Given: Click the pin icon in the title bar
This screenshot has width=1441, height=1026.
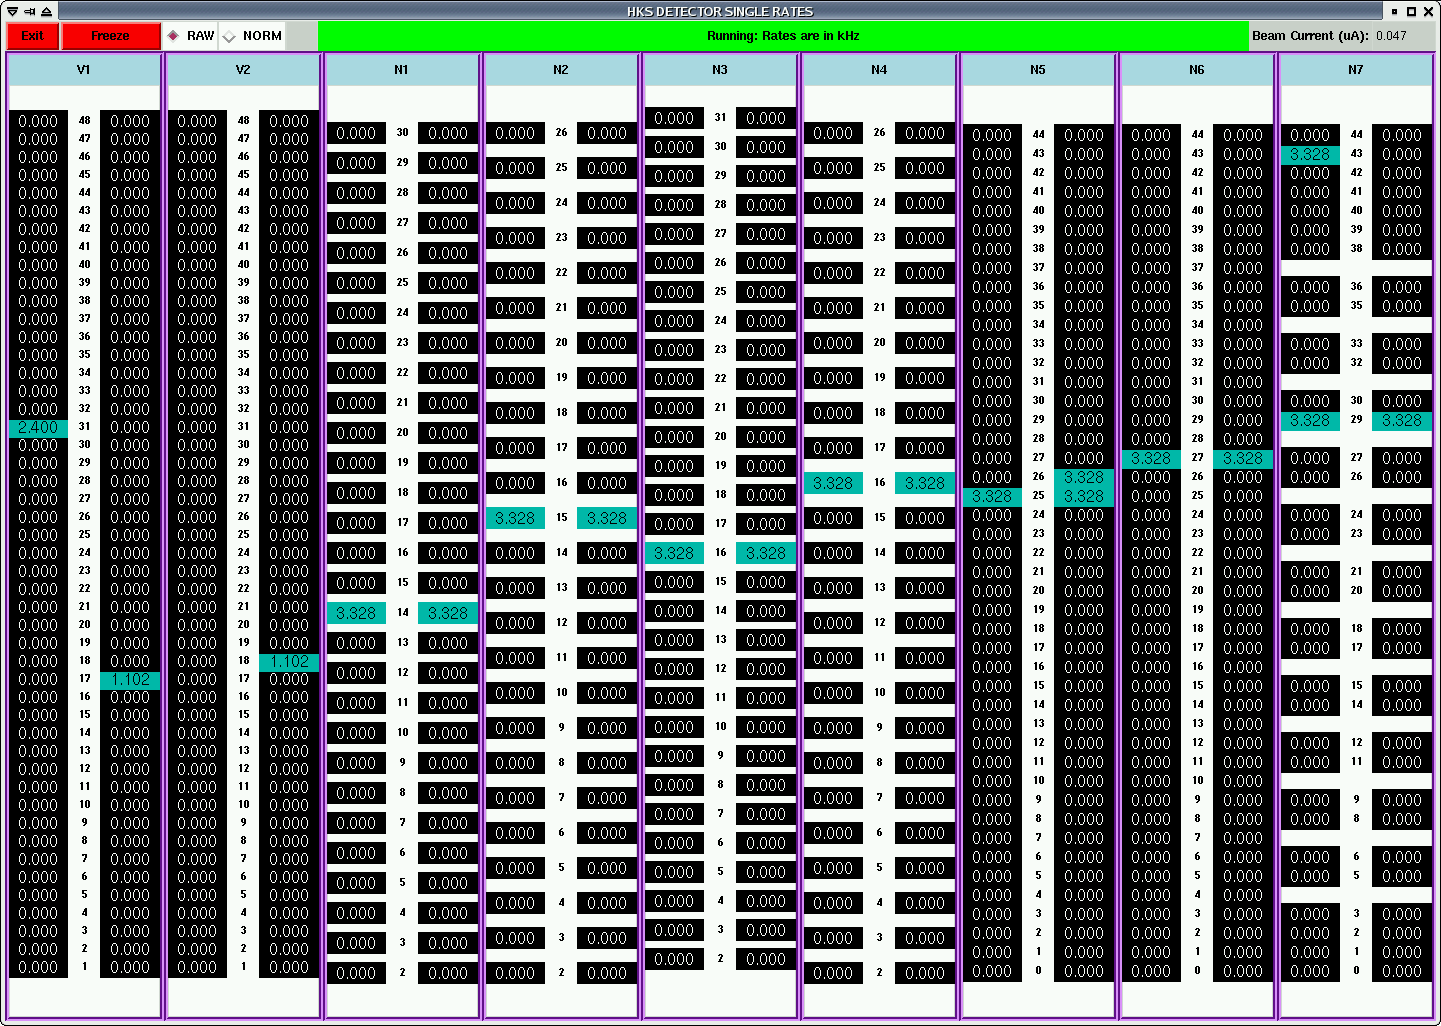Looking at the screenshot, I should (29, 11).
